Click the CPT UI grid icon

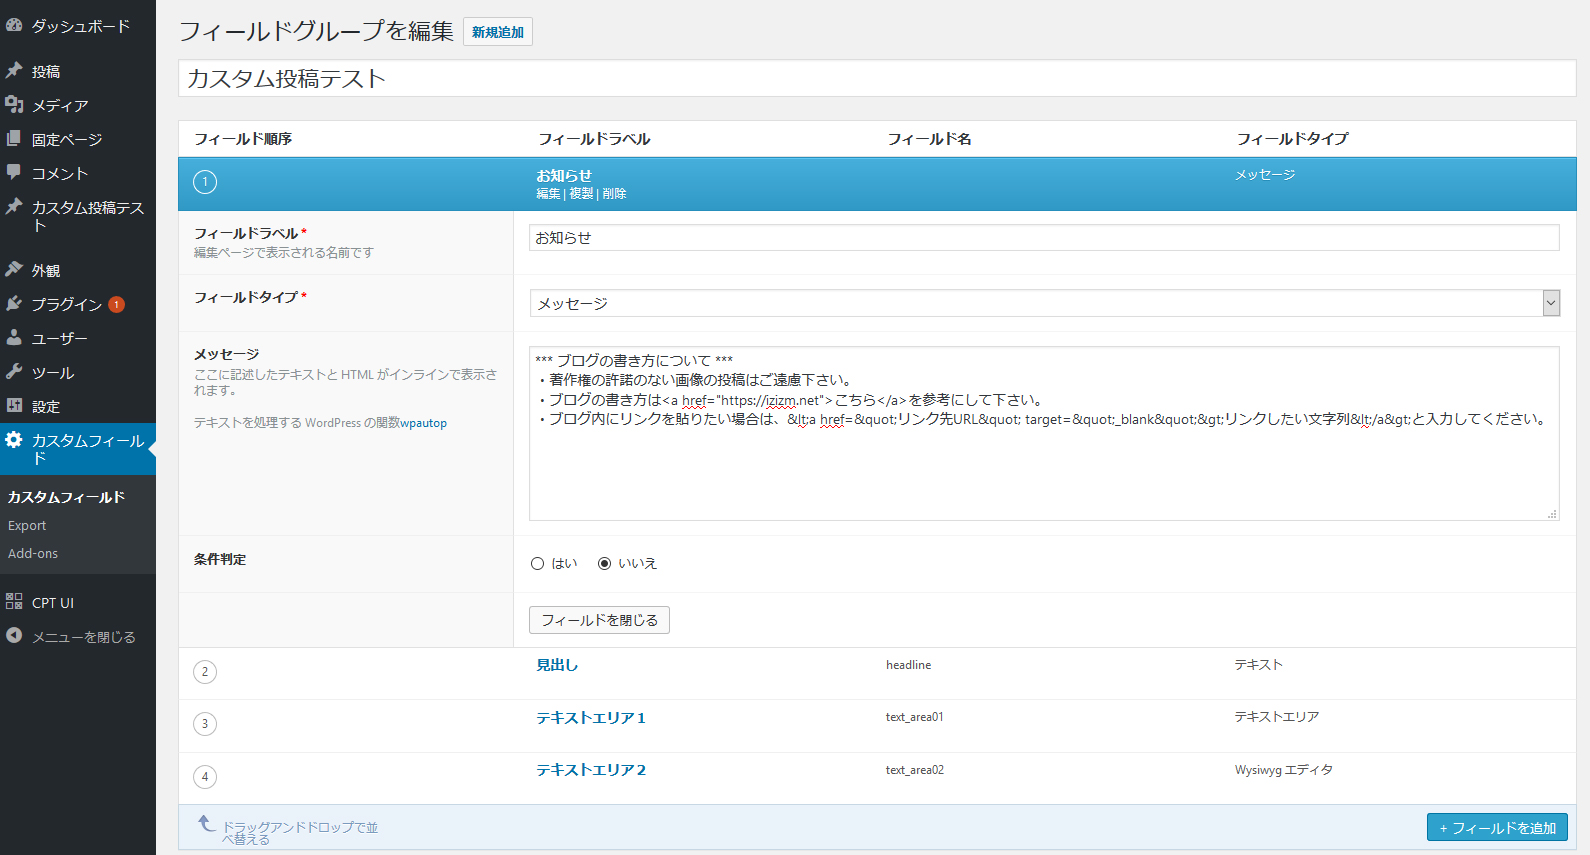(14, 602)
